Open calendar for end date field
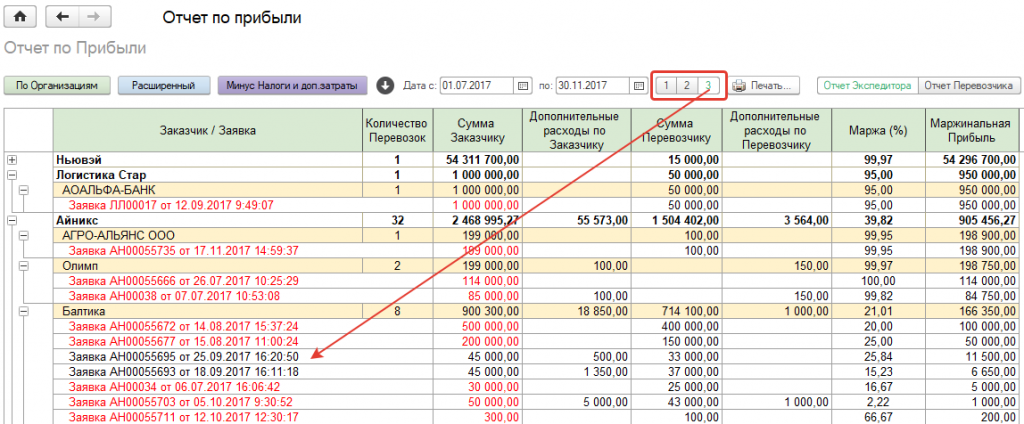The width and height of the screenshot is (1024, 424). click(x=639, y=86)
